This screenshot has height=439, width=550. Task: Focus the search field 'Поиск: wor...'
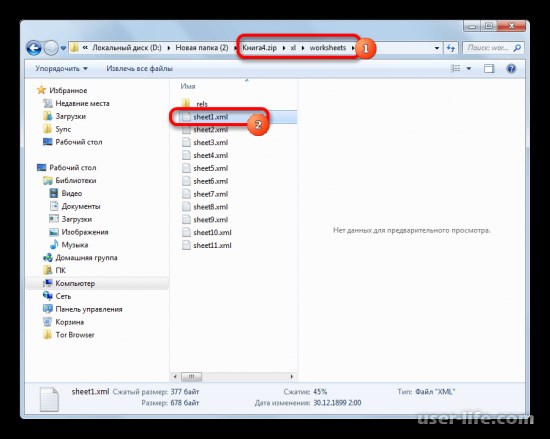pyautogui.click(x=488, y=48)
